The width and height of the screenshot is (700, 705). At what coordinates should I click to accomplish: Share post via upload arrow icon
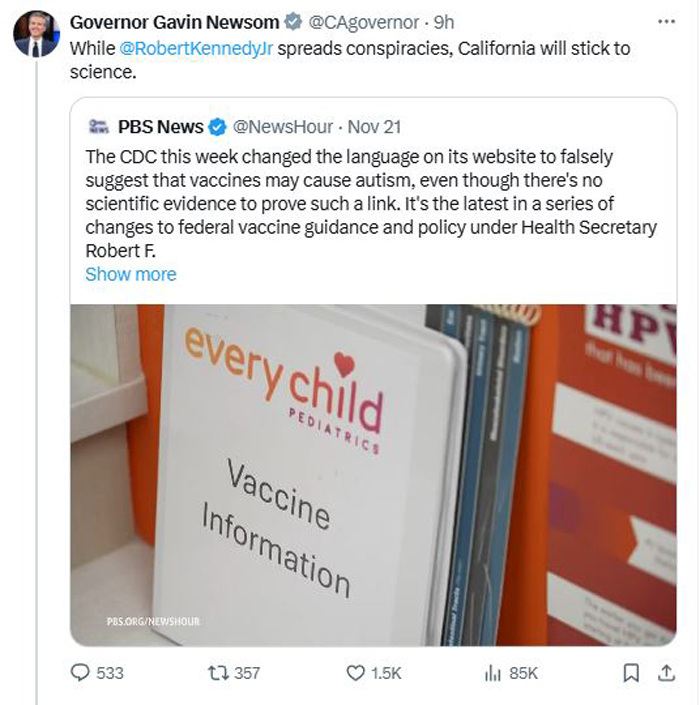click(x=662, y=673)
